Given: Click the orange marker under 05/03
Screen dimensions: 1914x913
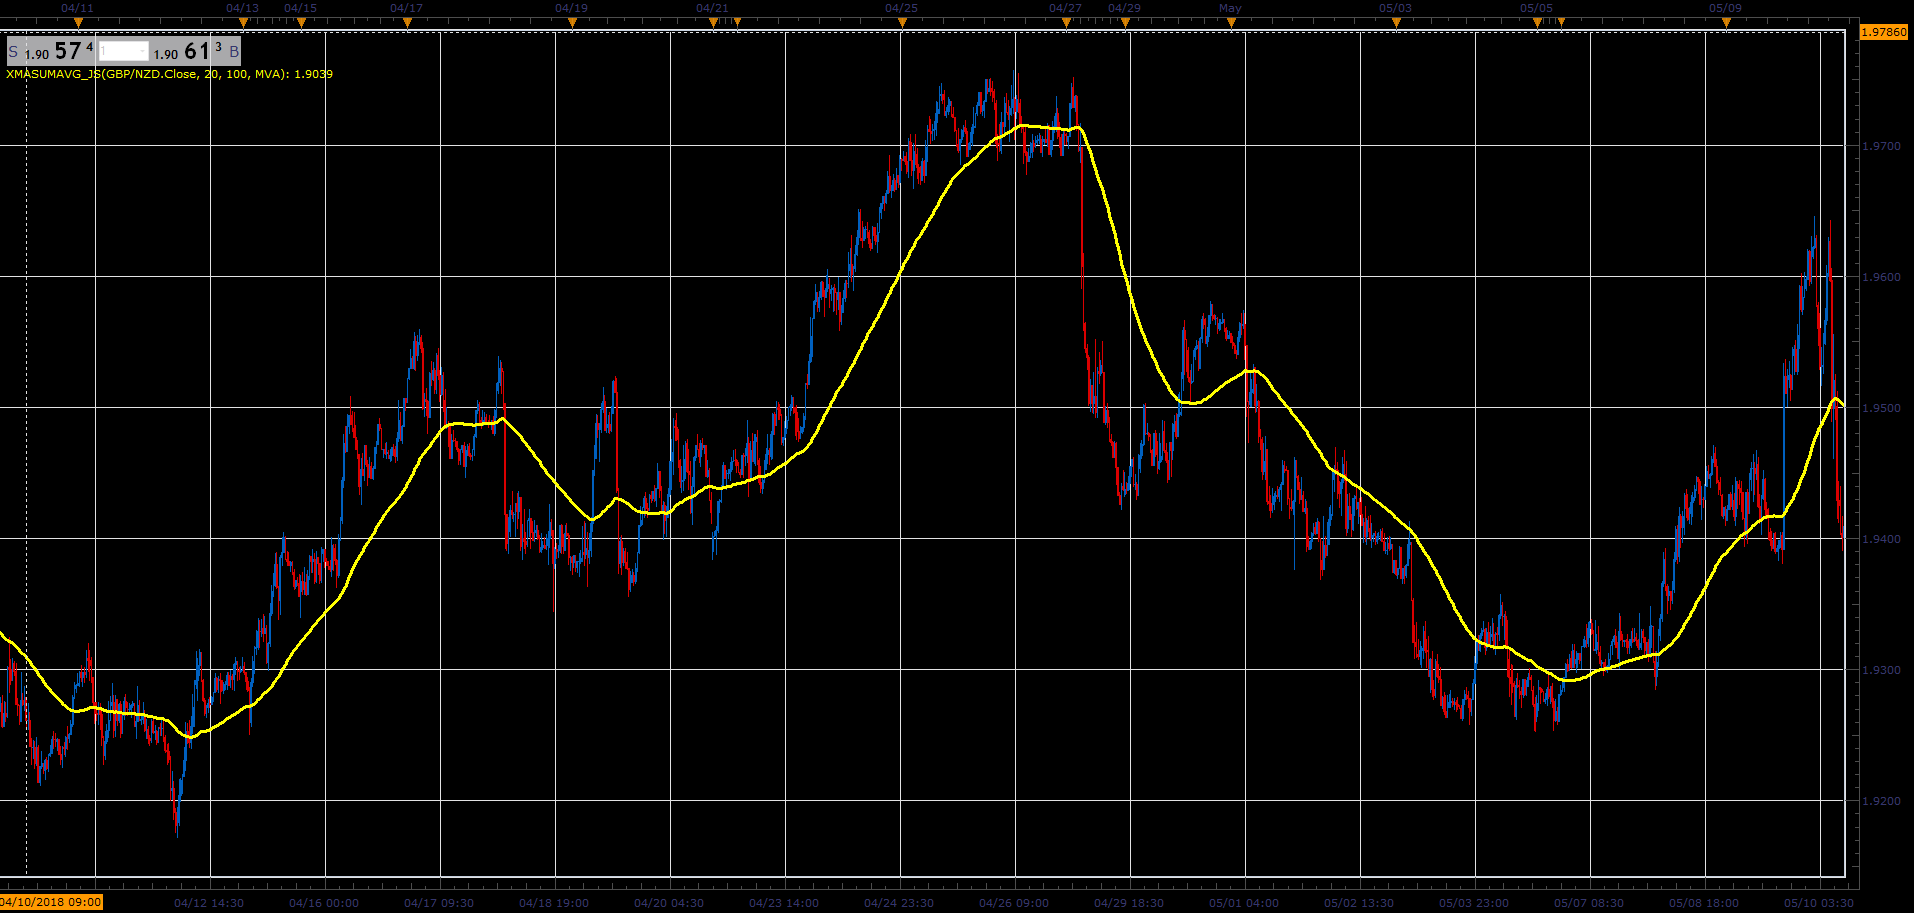Looking at the screenshot, I should tap(1396, 22).
